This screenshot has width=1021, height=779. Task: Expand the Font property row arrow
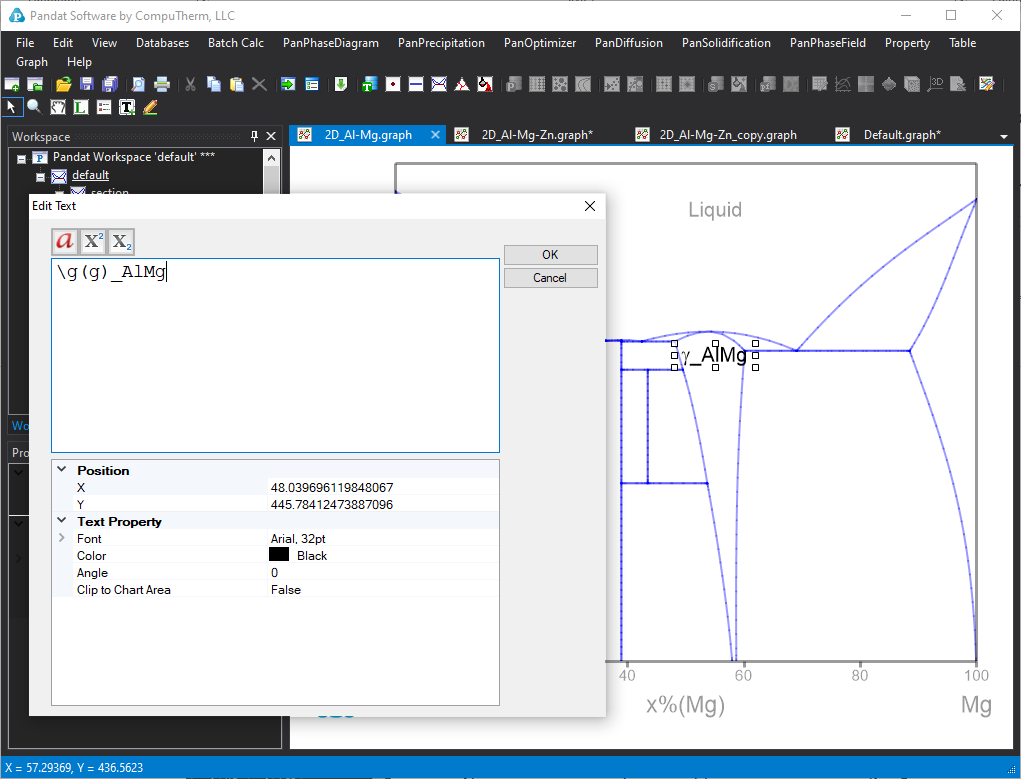[x=62, y=538]
